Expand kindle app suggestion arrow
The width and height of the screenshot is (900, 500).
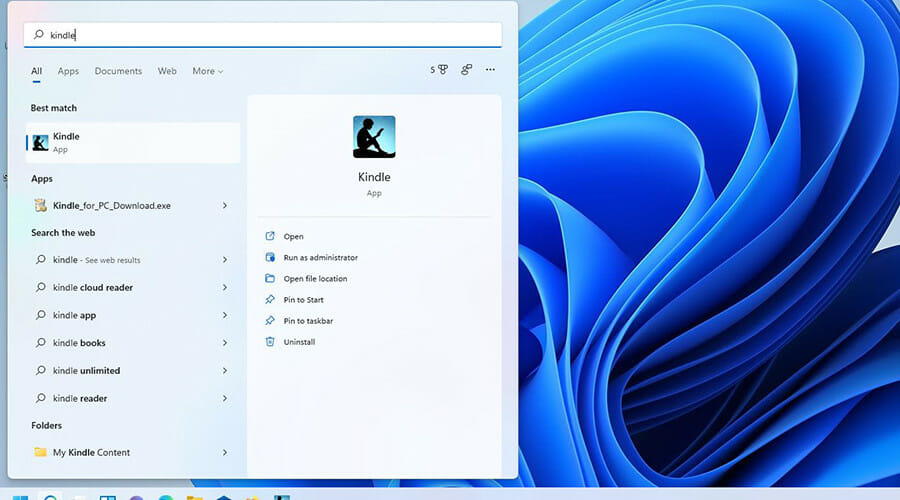[x=224, y=315]
